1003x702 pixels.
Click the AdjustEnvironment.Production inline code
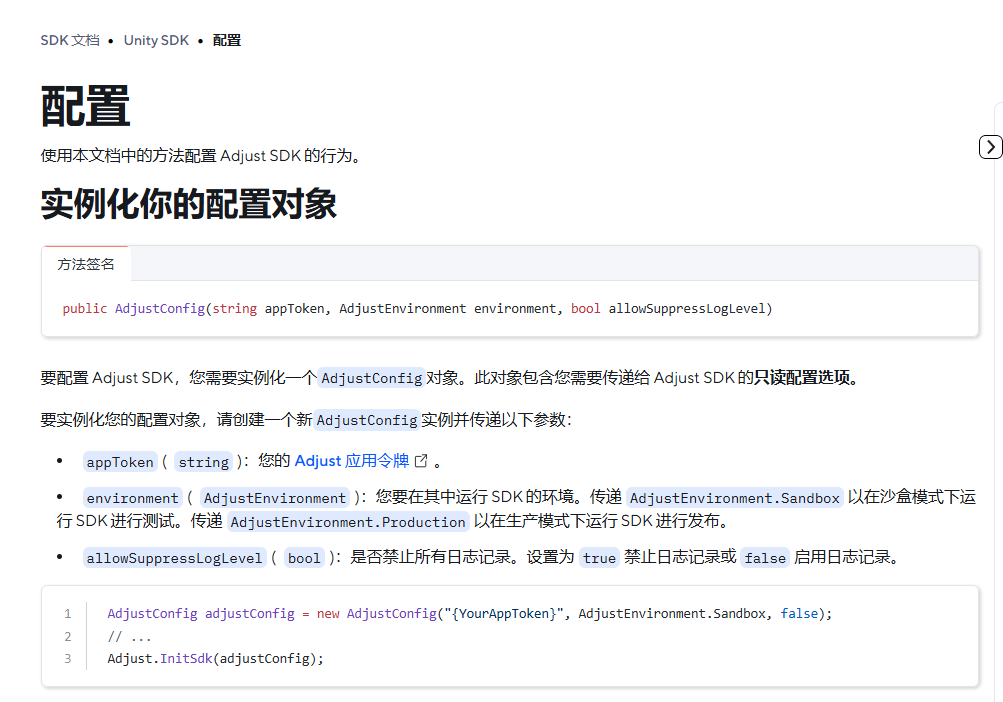[348, 522]
